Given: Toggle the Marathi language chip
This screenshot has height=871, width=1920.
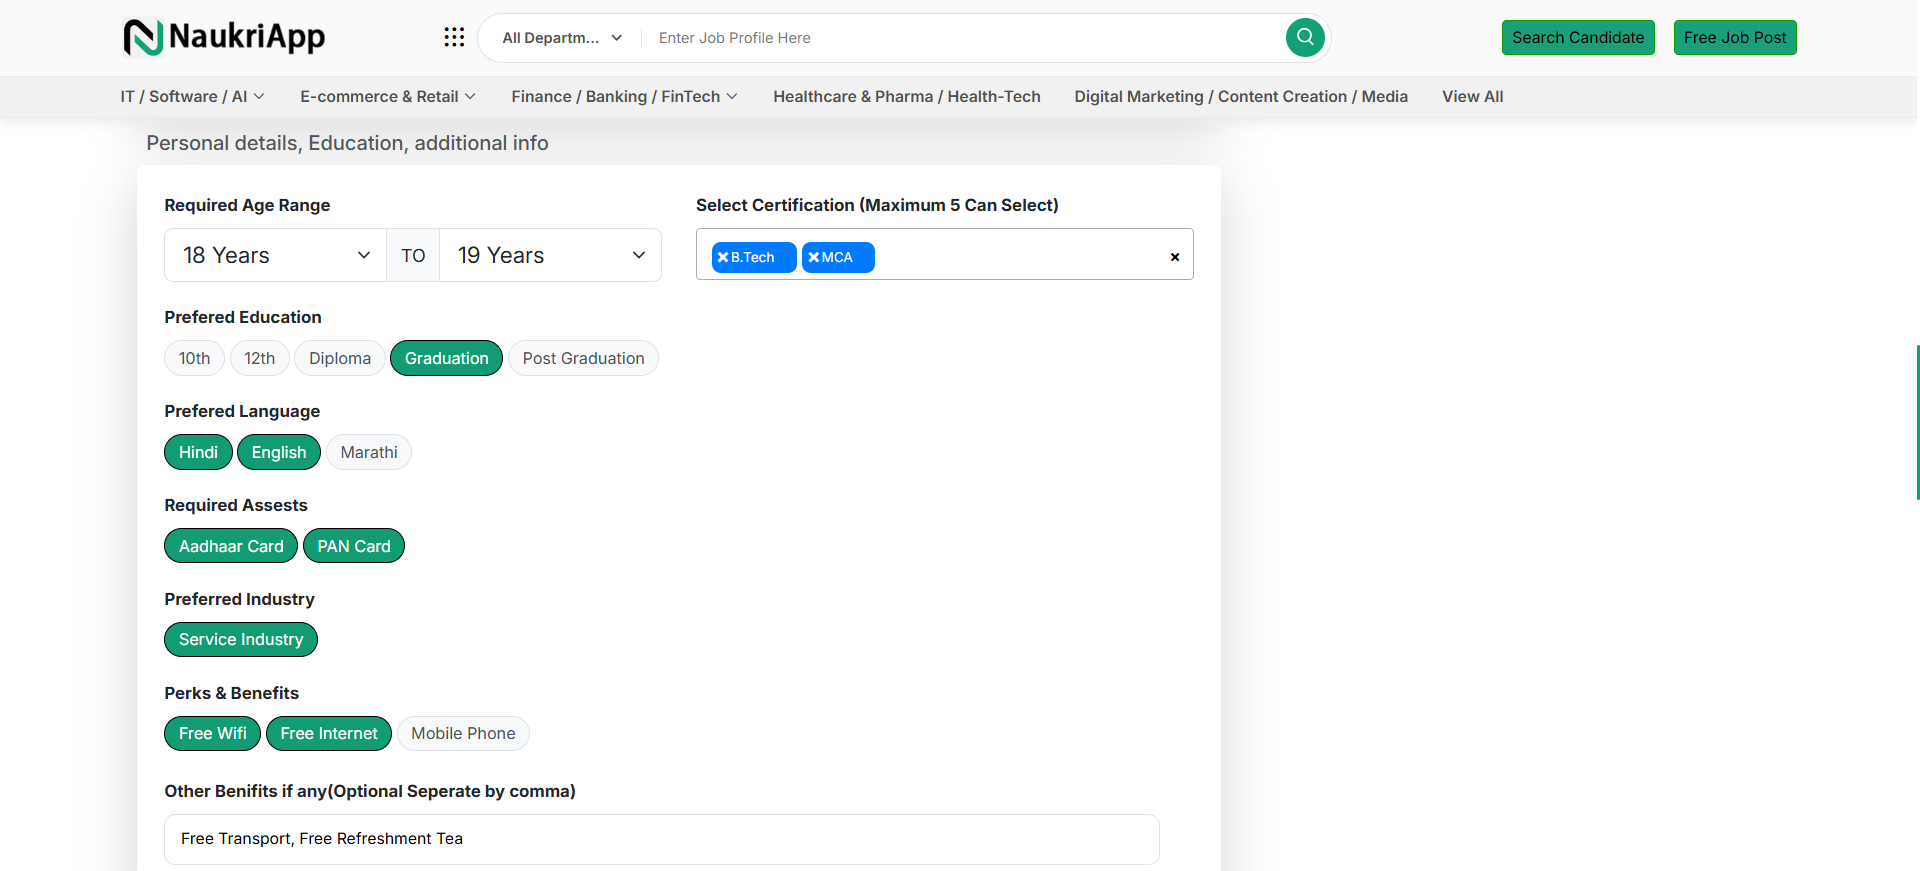Looking at the screenshot, I should pos(368,452).
